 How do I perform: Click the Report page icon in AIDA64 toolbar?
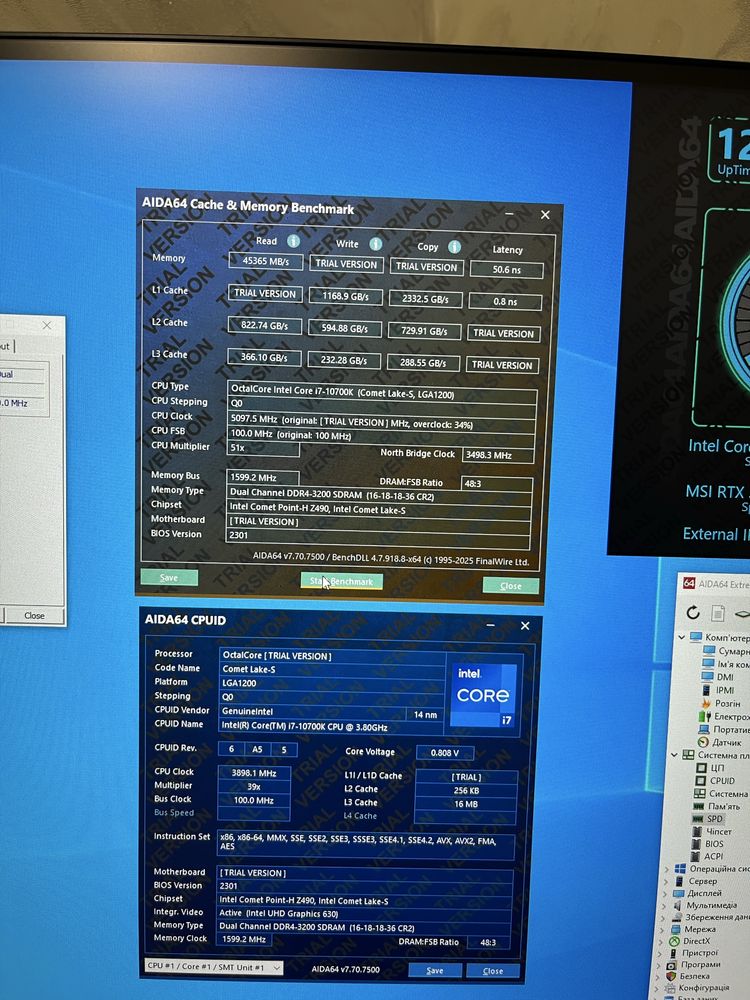(x=717, y=613)
